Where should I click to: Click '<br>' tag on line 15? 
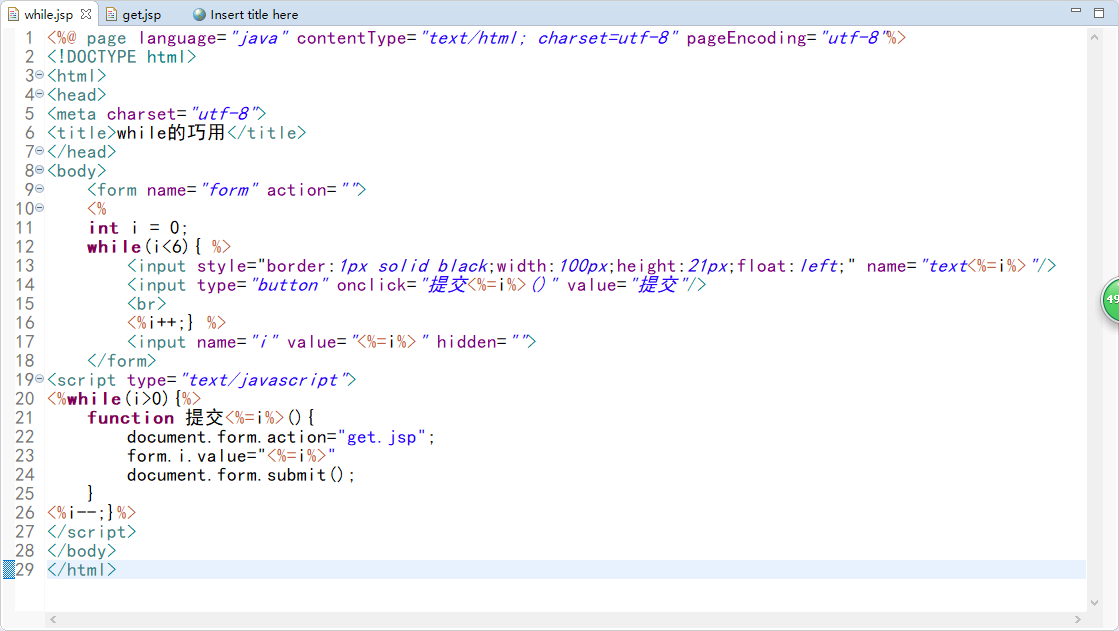point(146,304)
